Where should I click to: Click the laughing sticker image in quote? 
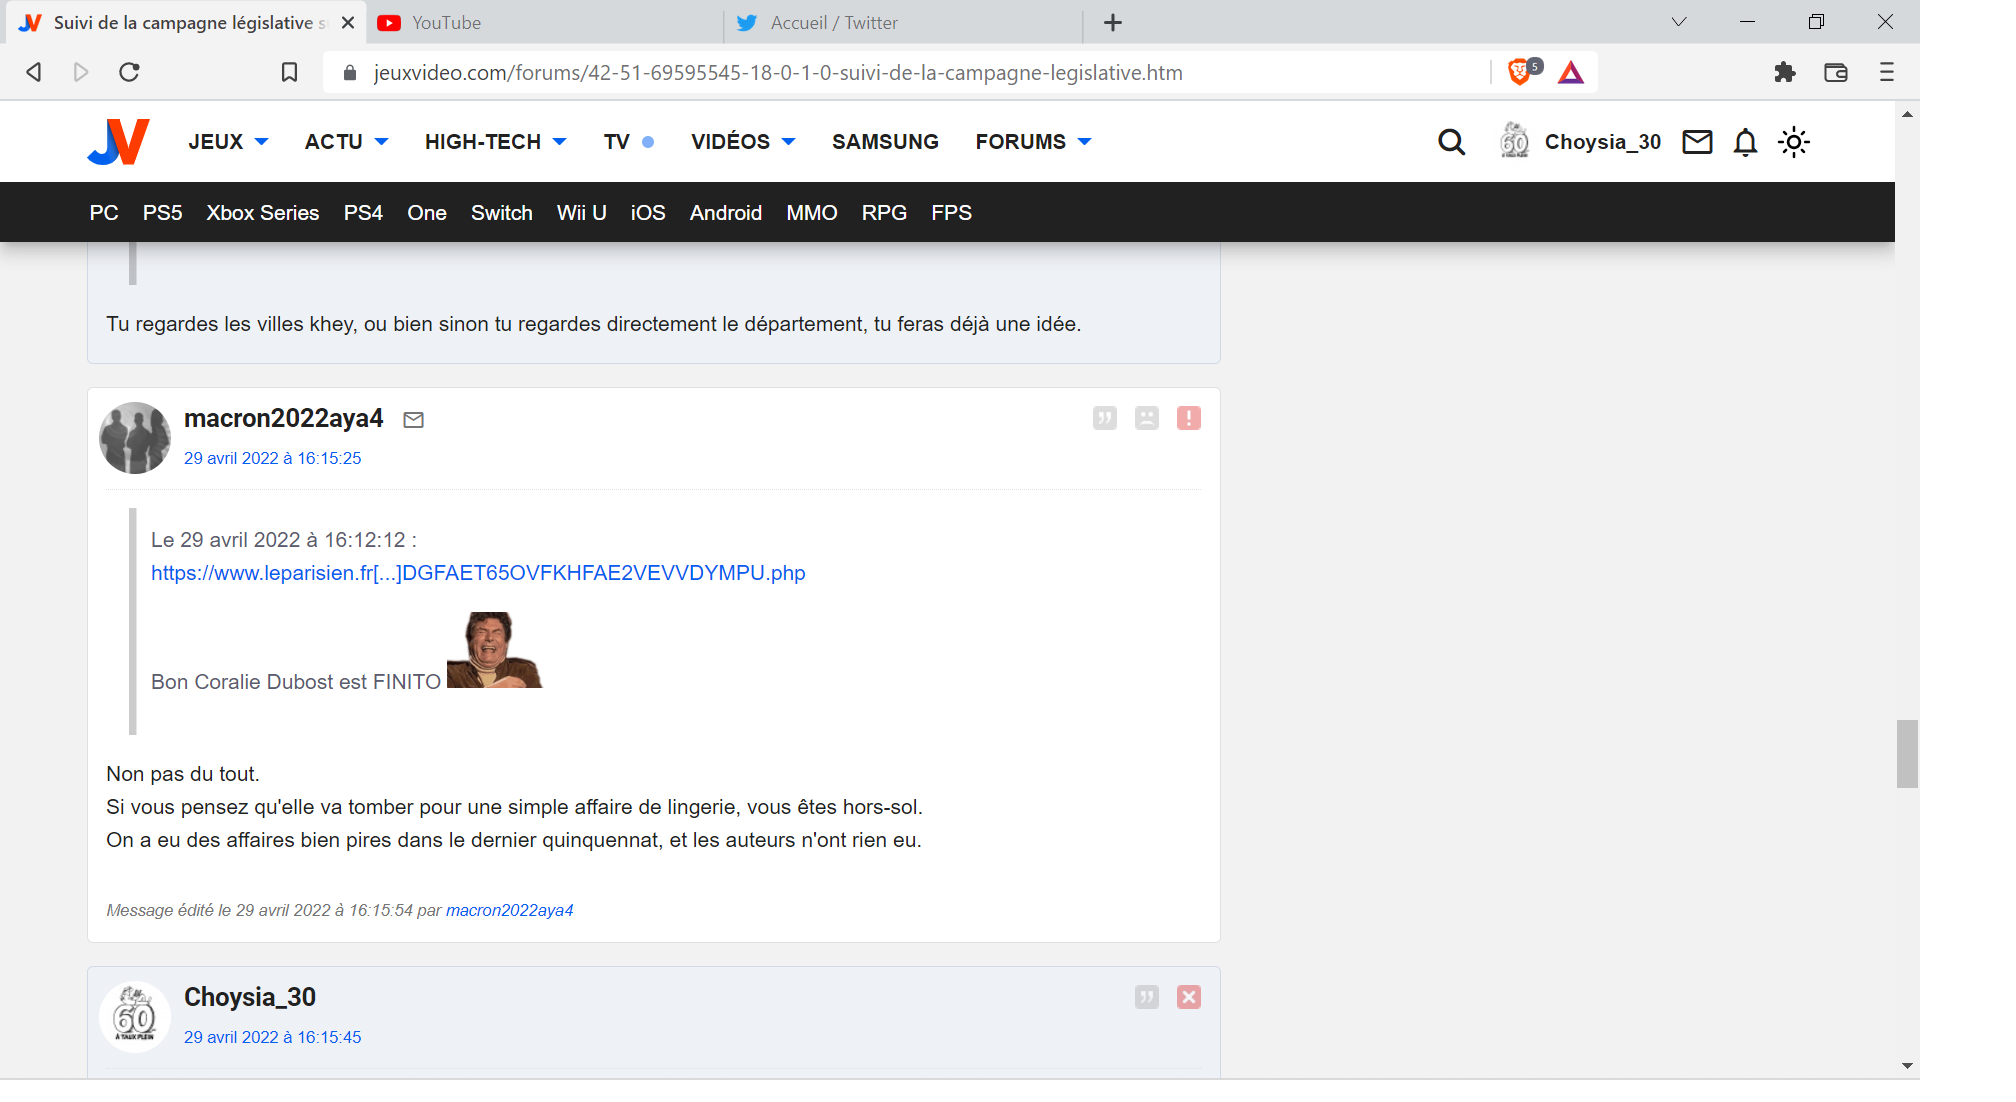pyautogui.click(x=494, y=650)
